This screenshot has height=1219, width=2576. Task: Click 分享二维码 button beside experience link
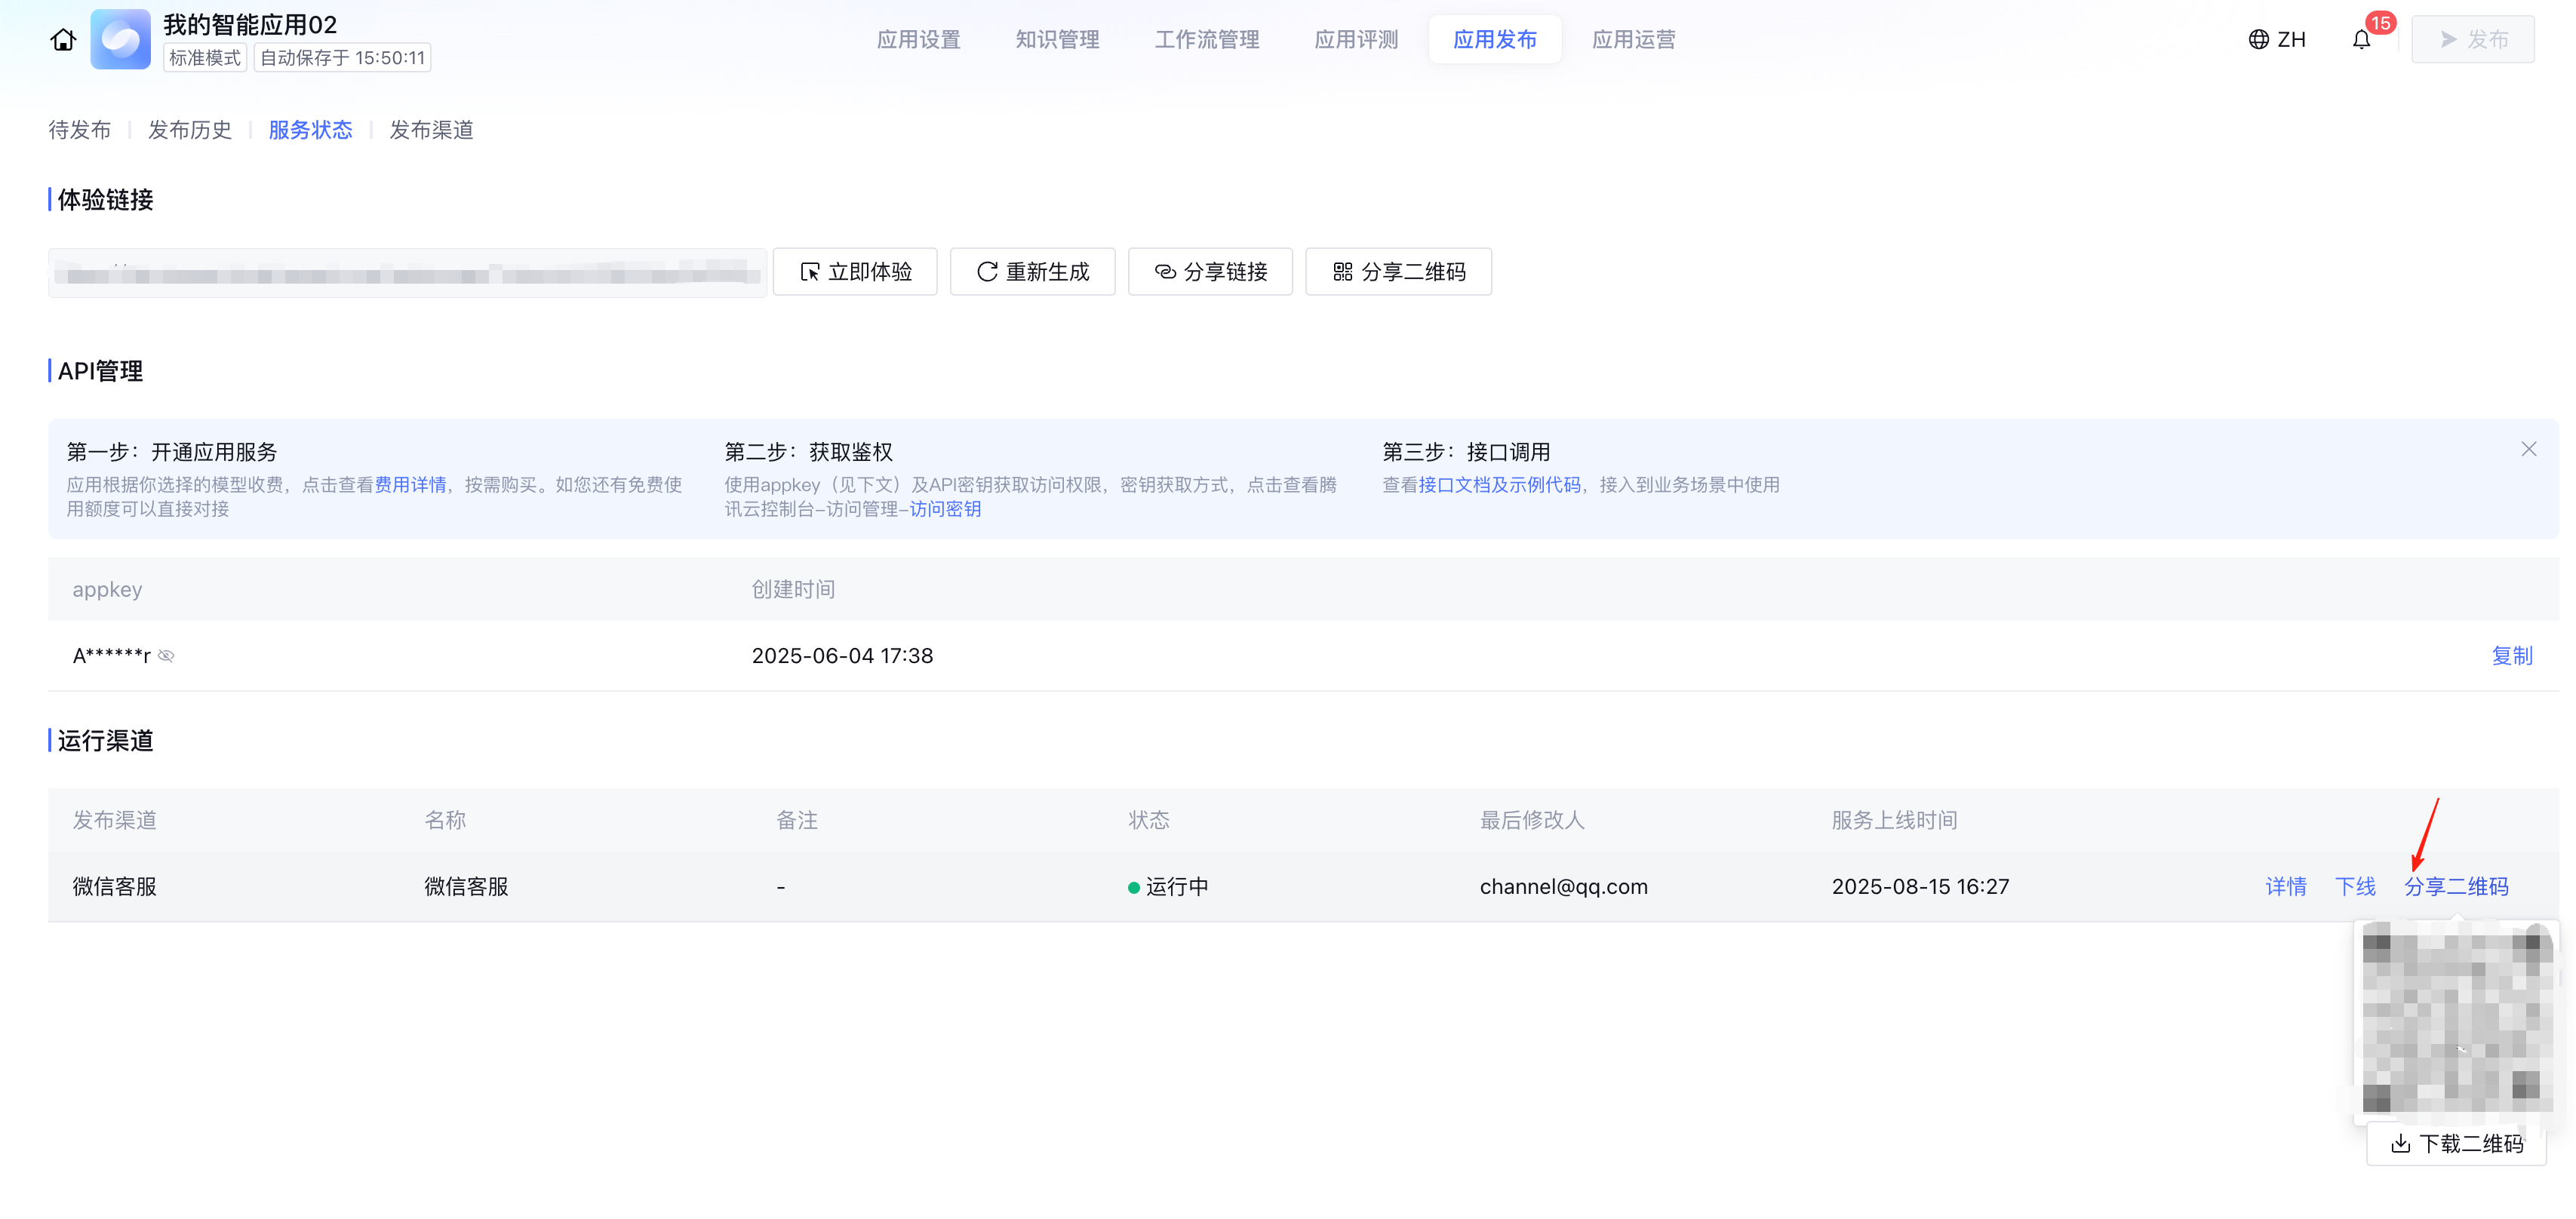tap(1398, 272)
